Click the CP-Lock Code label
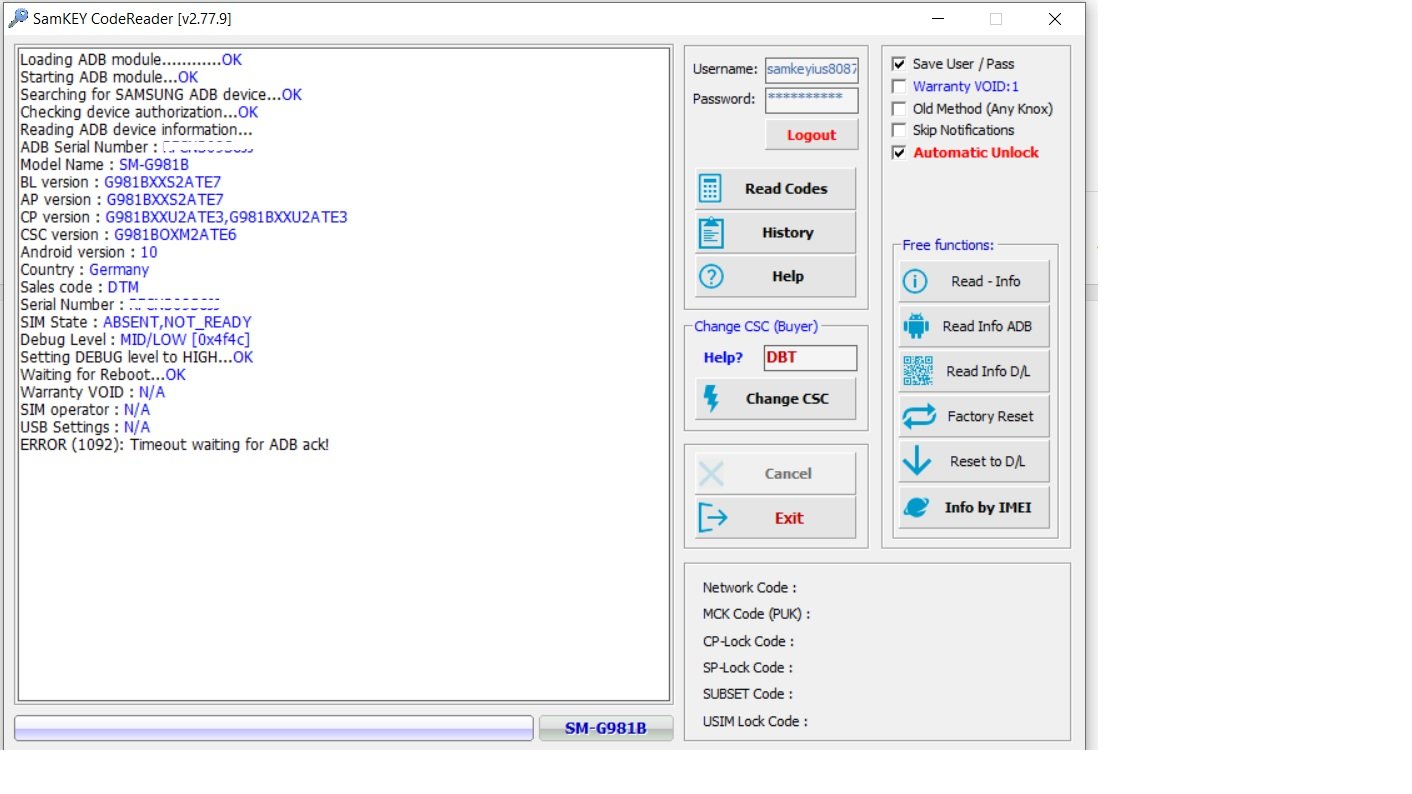 749,641
